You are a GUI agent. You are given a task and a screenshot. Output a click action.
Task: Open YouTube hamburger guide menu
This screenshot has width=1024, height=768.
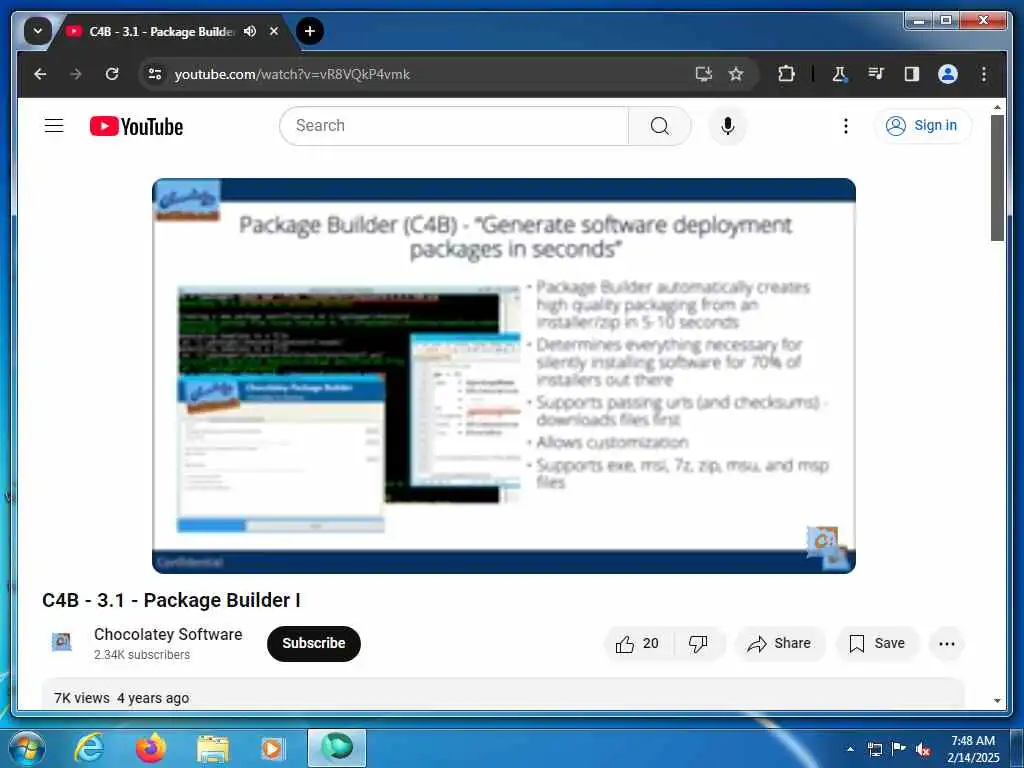[x=54, y=125]
